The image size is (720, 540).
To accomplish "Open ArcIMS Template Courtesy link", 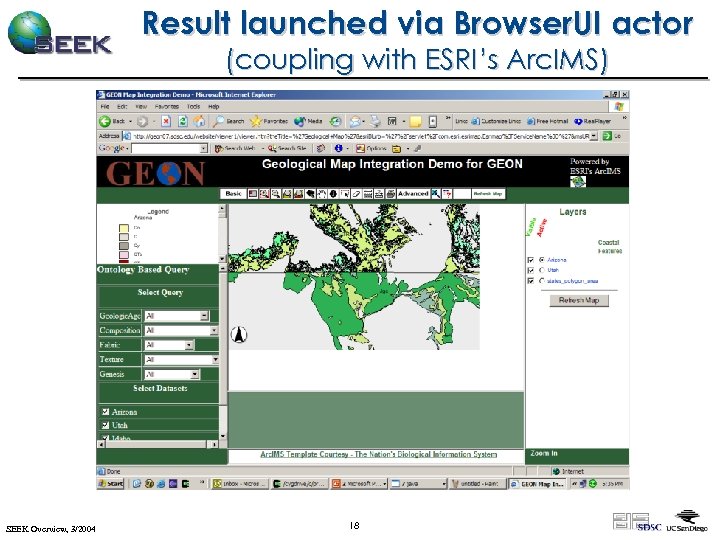I will [378, 454].
